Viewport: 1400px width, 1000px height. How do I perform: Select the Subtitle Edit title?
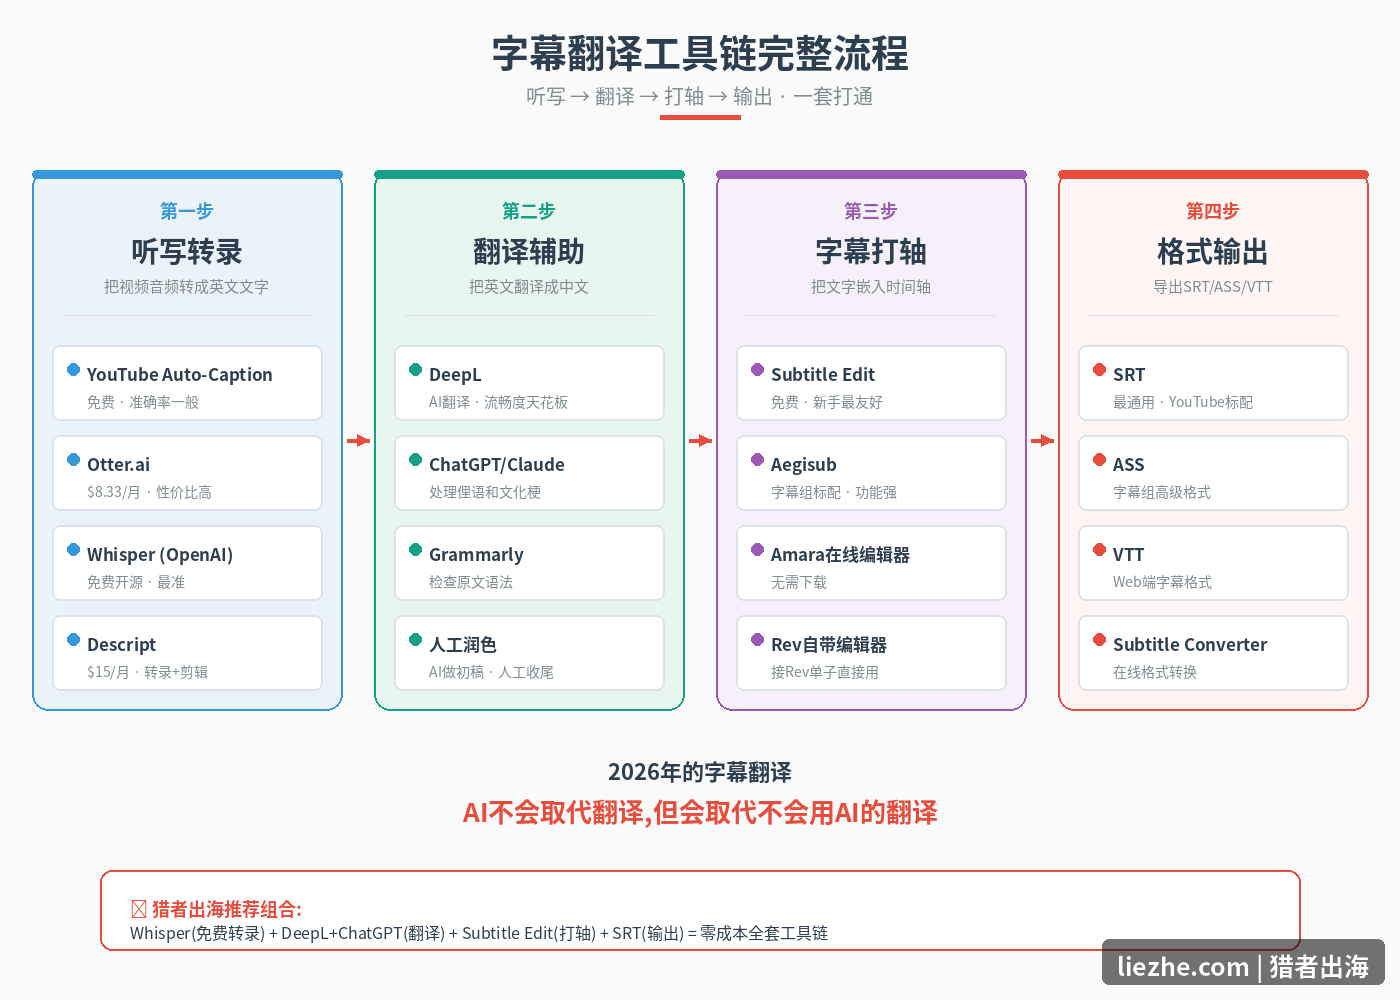coord(823,374)
